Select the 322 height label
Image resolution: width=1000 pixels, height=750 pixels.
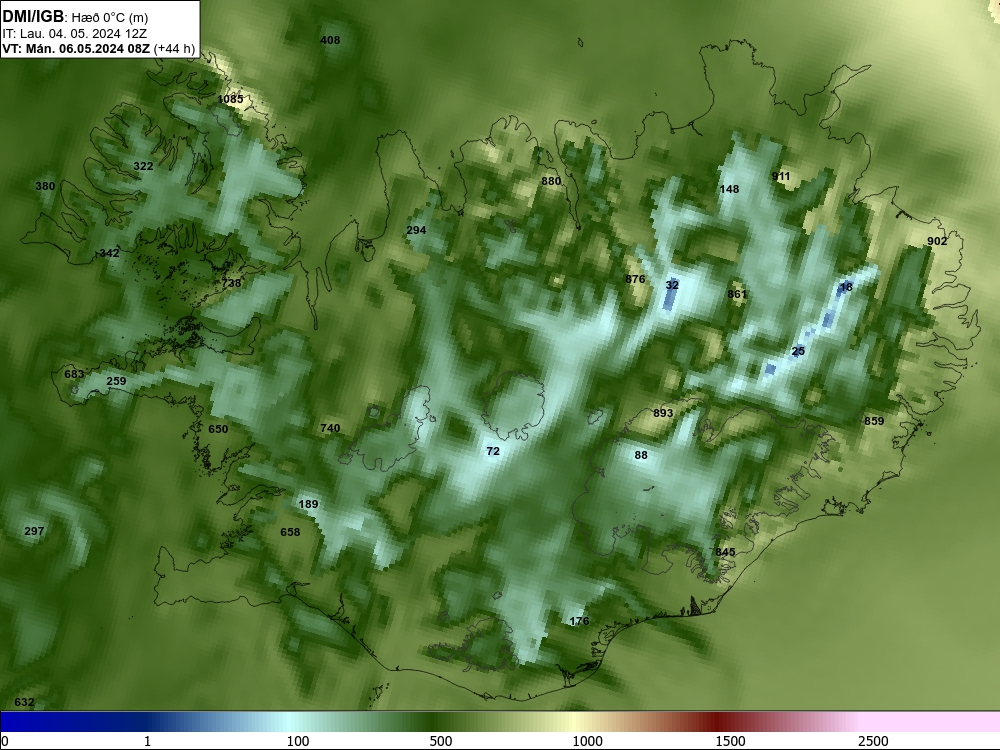click(143, 166)
